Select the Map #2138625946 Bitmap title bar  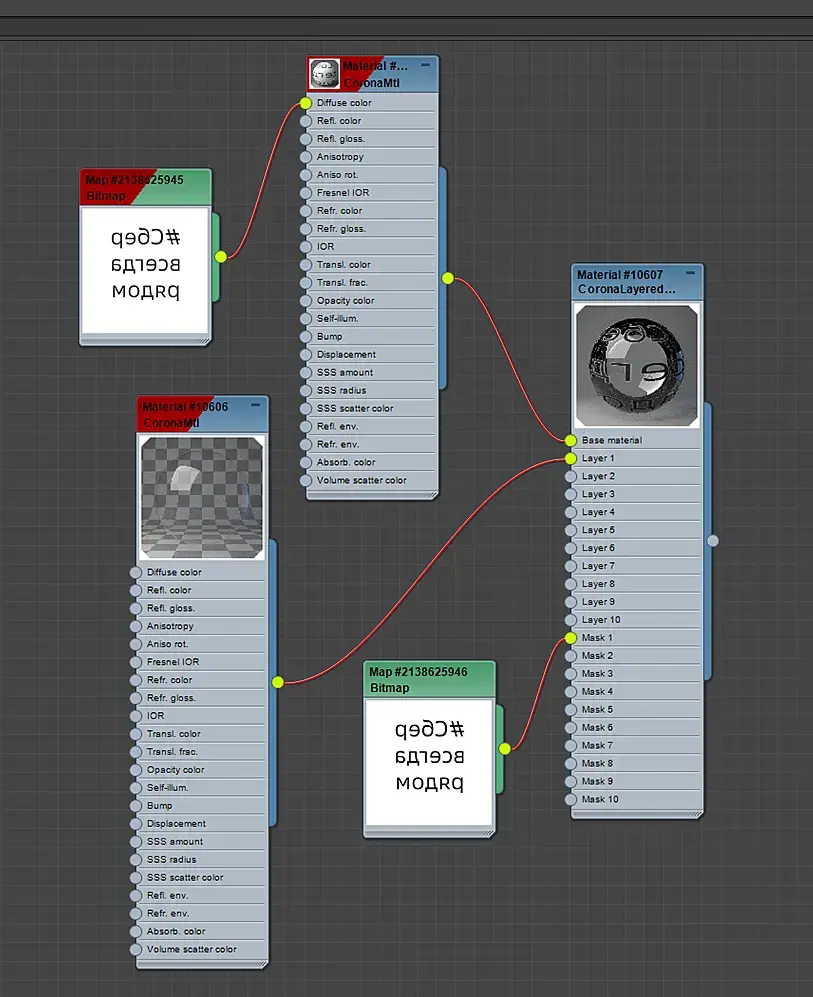pos(429,680)
